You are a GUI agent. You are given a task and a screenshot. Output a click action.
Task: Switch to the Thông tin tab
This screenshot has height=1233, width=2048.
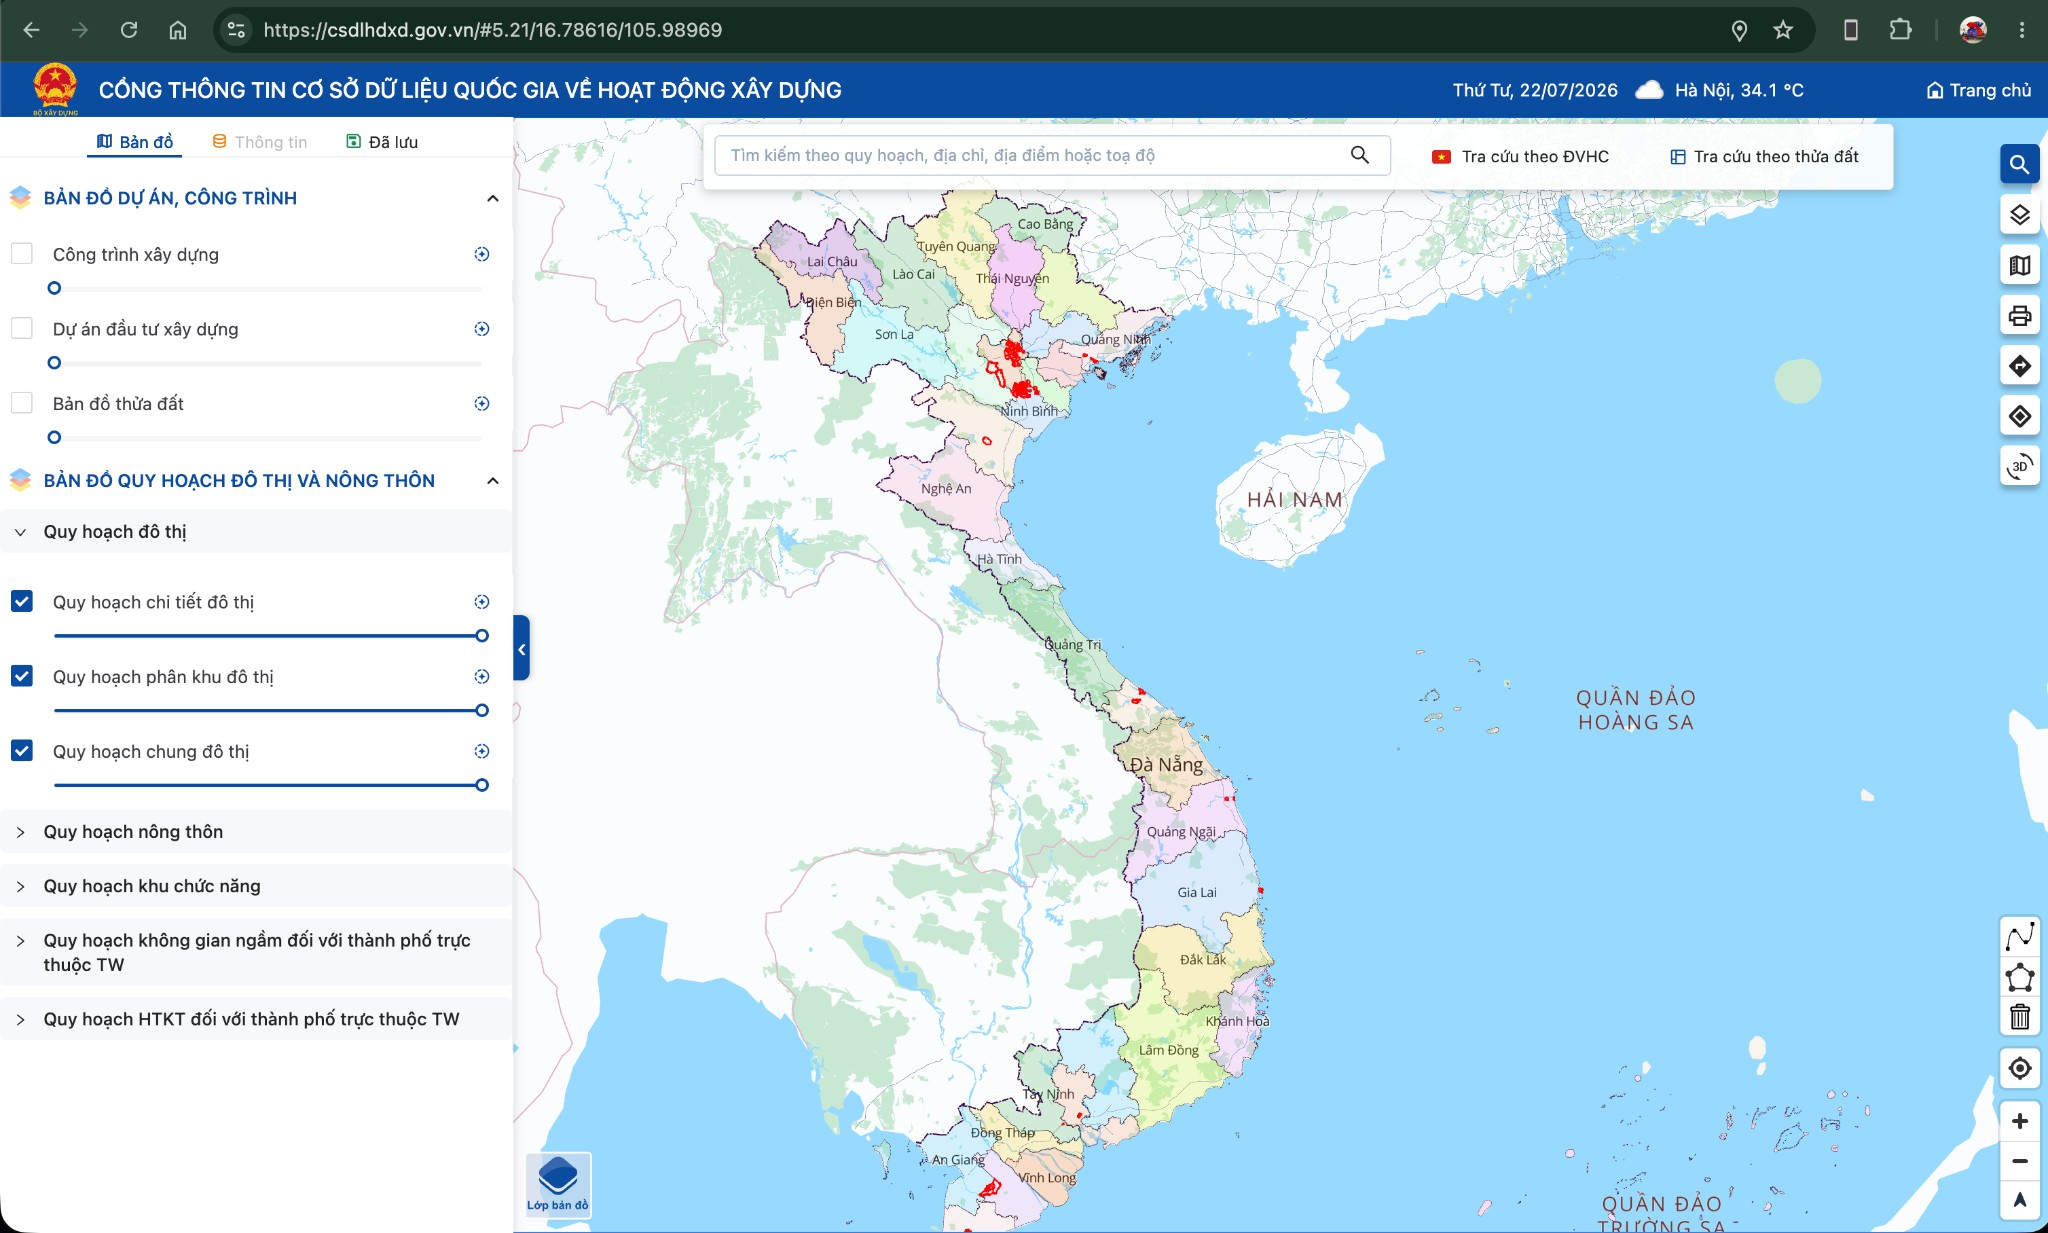(260, 142)
